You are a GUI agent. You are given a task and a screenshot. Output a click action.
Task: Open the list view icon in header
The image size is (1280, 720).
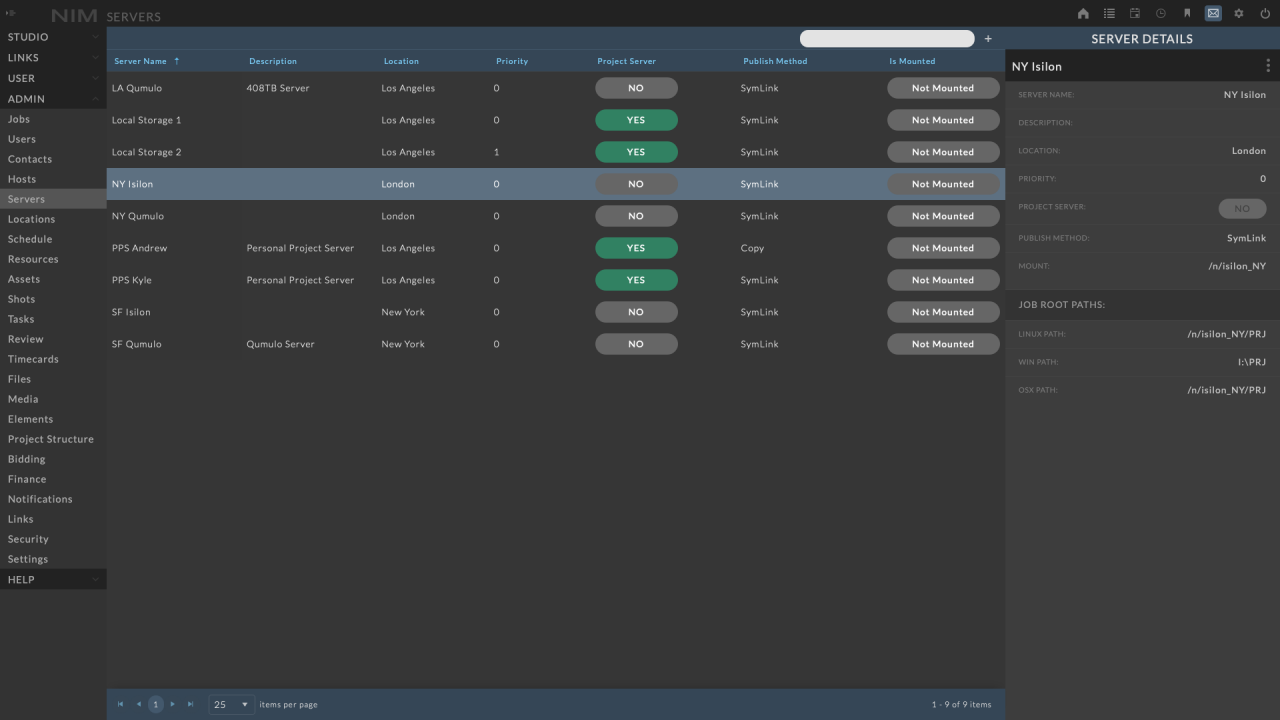click(1109, 14)
